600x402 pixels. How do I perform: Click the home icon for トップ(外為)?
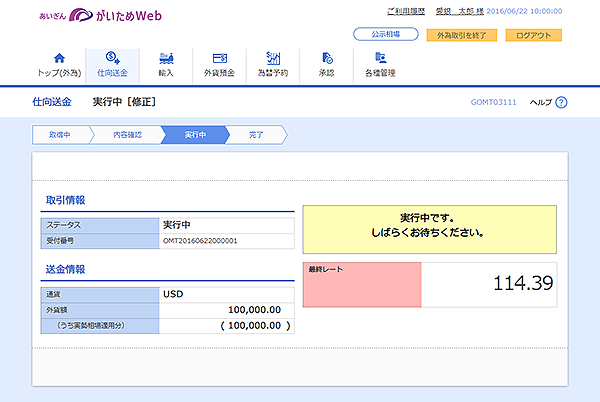coord(59,58)
